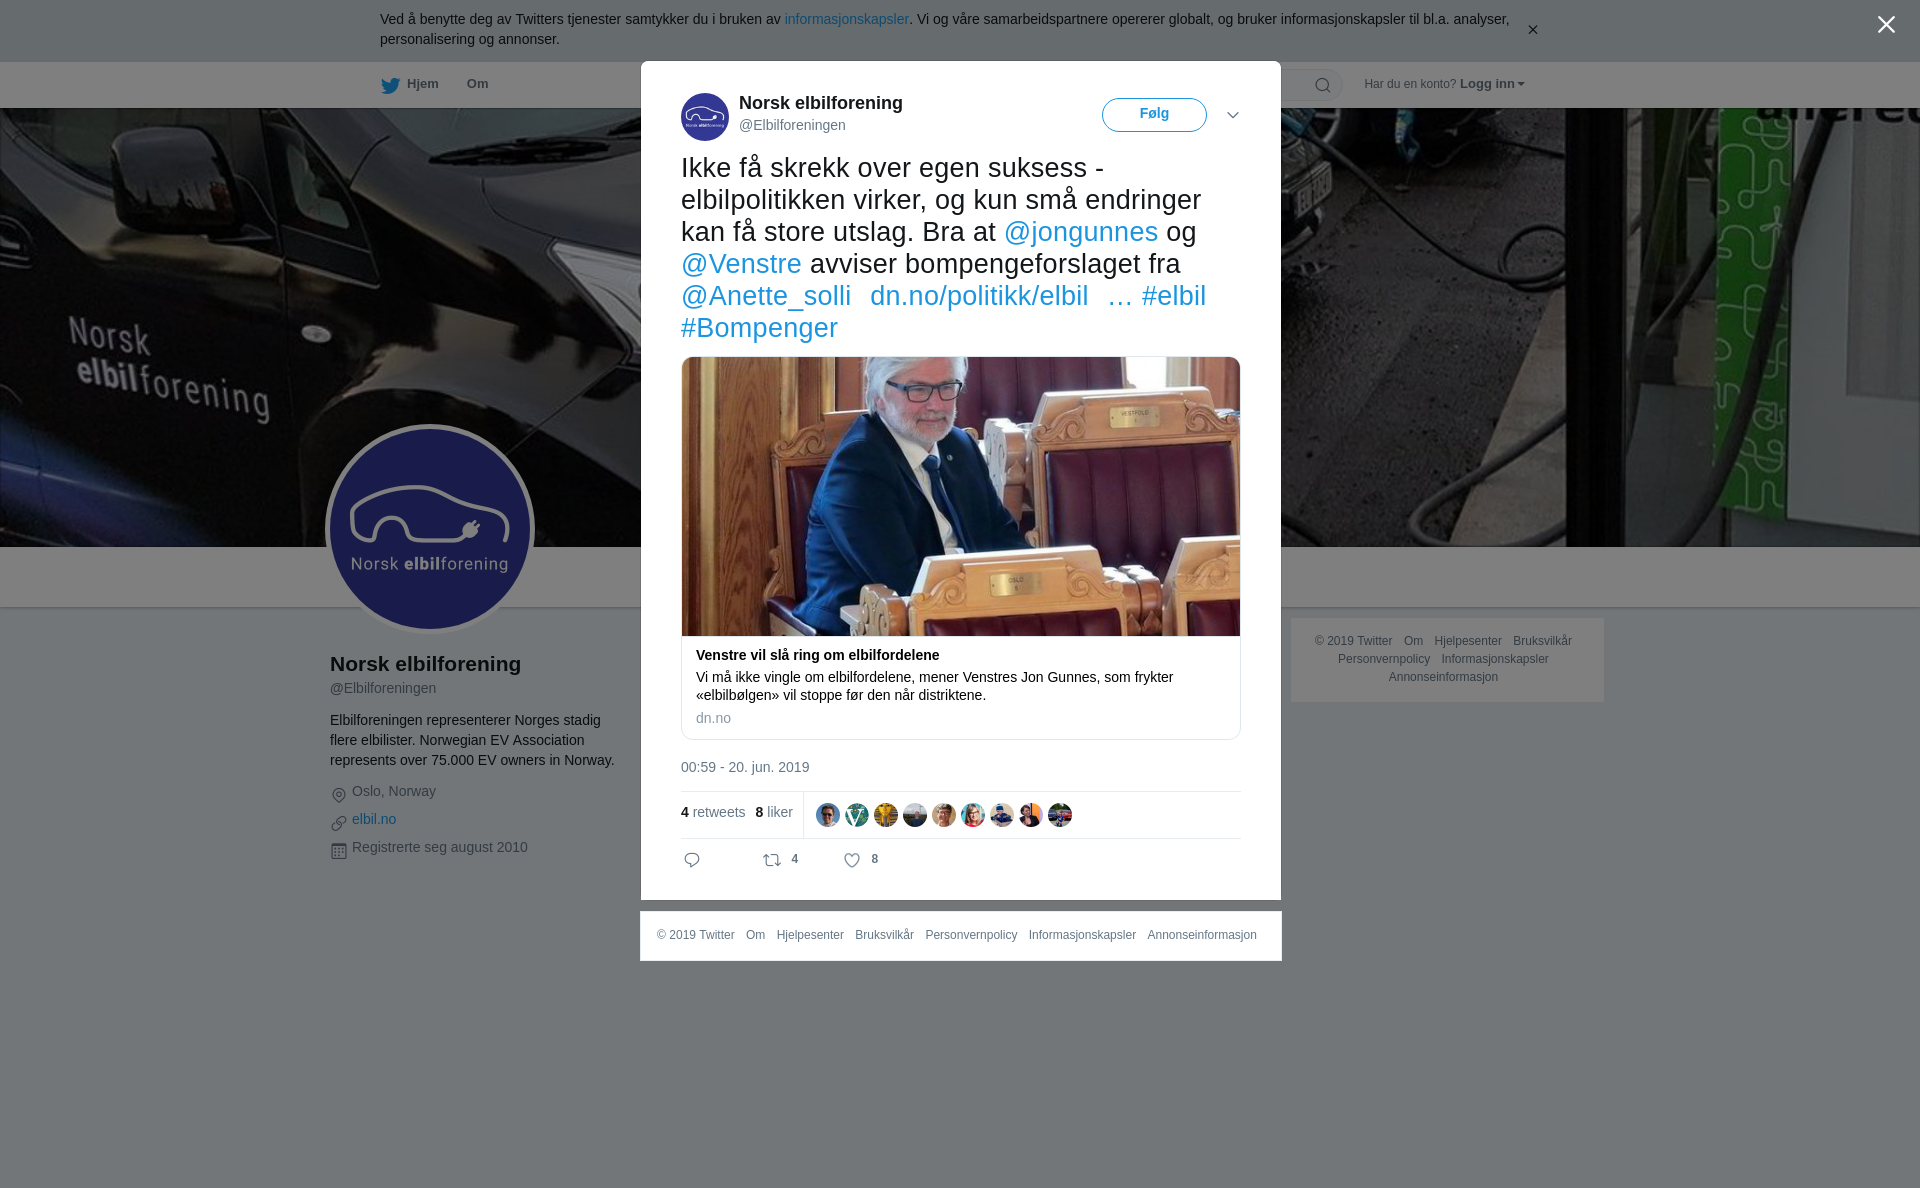
Task: Go to Hjem in top navigation
Action: (422, 84)
